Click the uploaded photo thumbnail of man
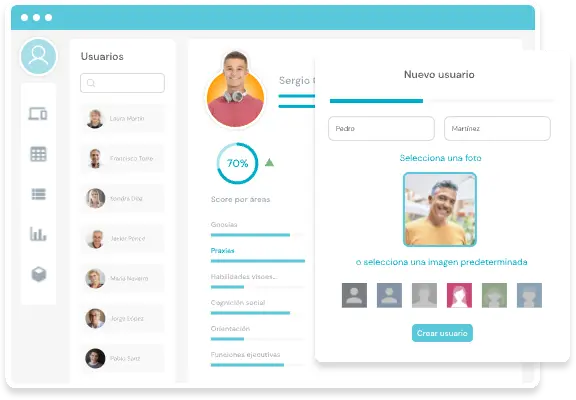This screenshot has height=400, width=576. pyautogui.click(x=440, y=209)
